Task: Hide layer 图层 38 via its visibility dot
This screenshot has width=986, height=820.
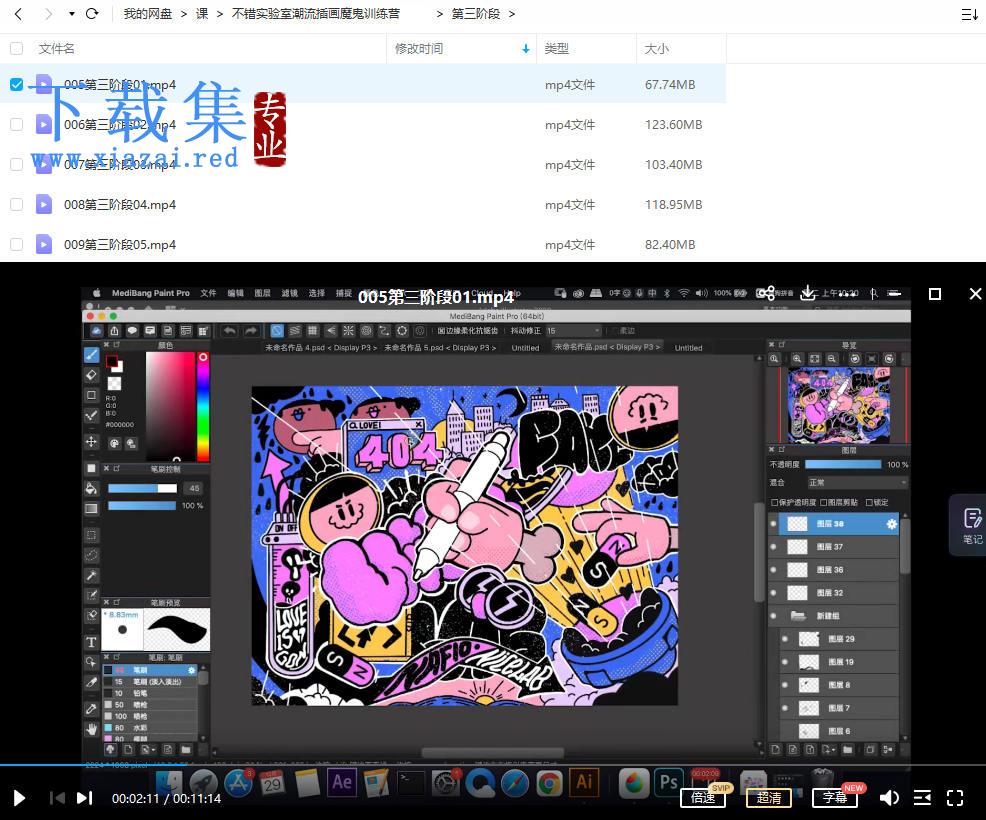Action: point(773,524)
